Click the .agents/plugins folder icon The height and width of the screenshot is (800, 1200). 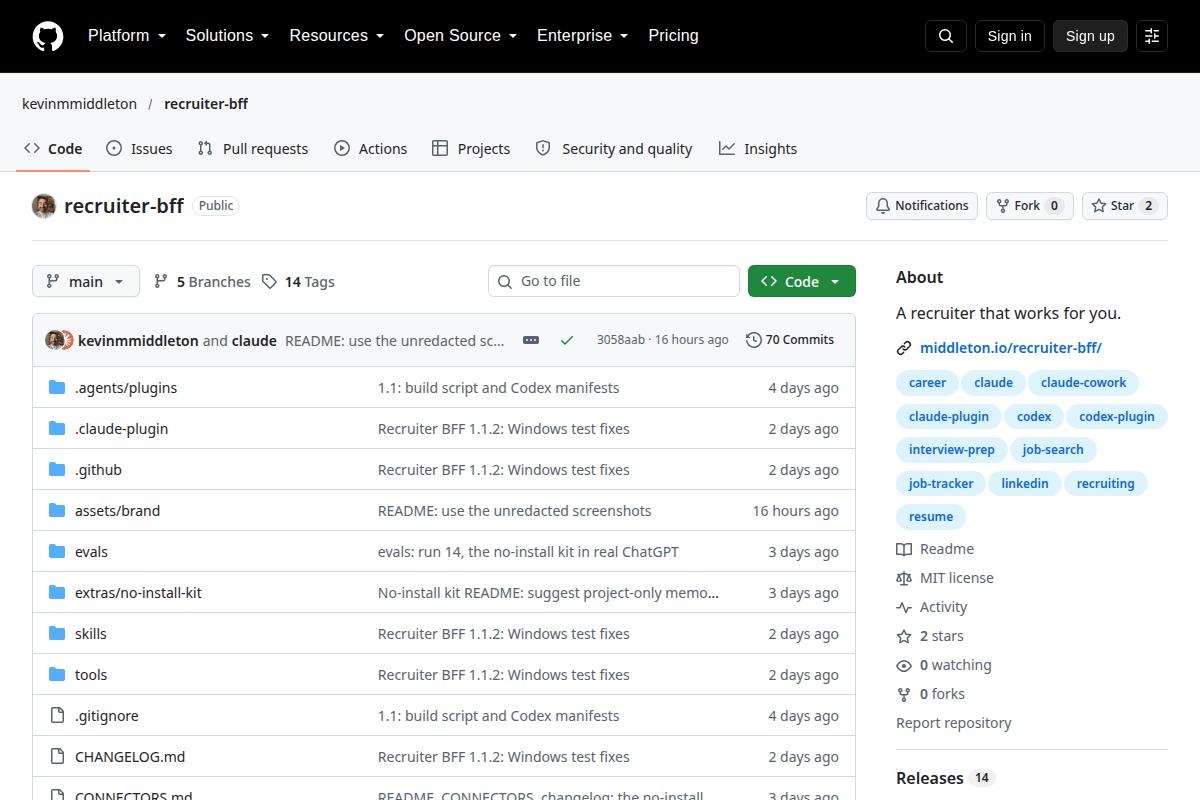click(x=57, y=388)
